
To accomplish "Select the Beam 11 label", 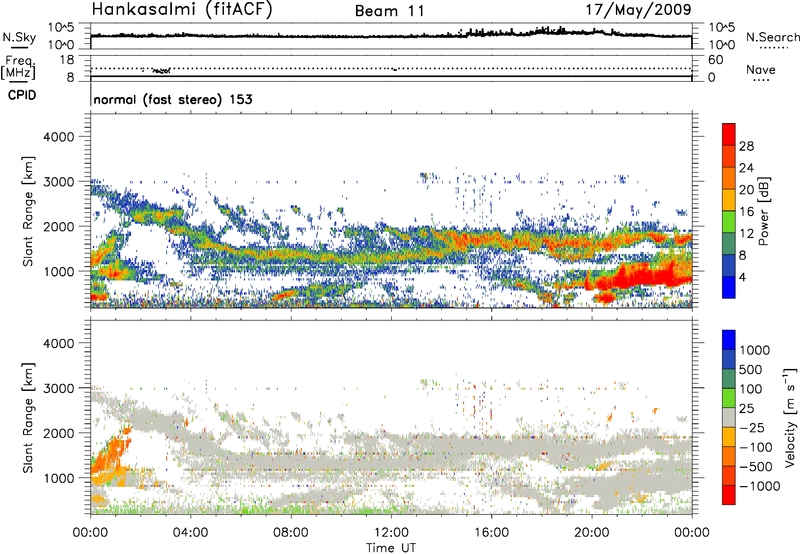I will [389, 11].
